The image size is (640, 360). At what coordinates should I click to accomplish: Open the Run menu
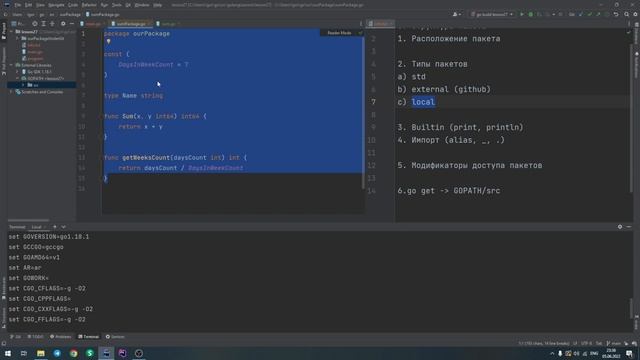[104, 5]
